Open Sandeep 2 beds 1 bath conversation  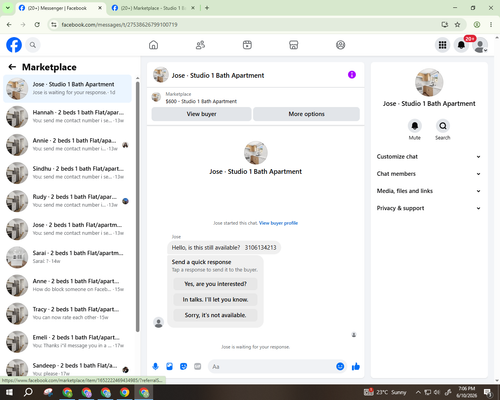(67, 368)
